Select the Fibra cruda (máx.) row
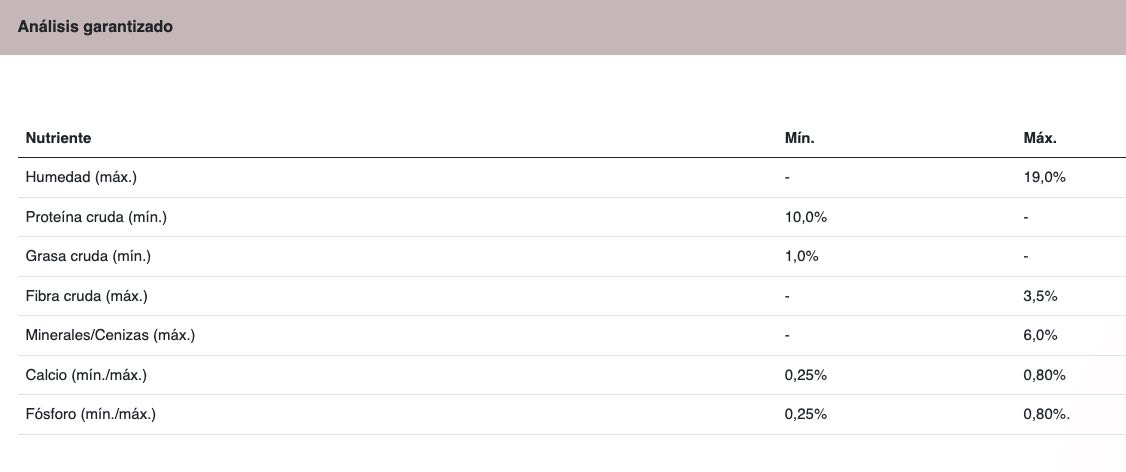Screen dimensions: 1126x472 click(572, 296)
